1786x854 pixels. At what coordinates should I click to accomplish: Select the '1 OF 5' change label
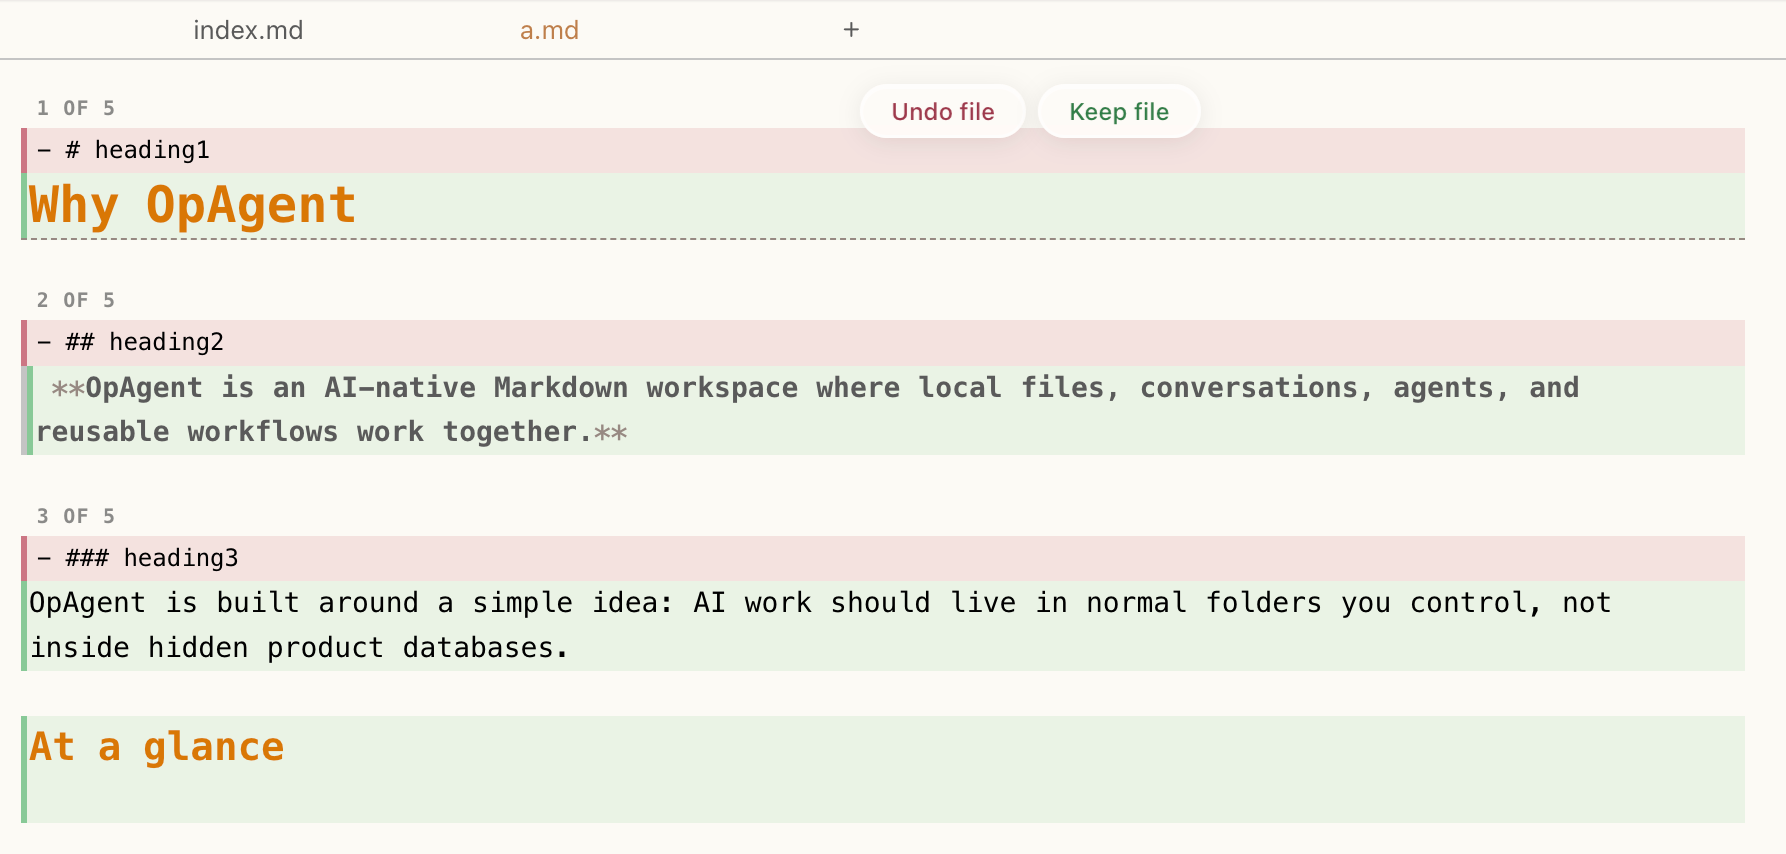click(x=76, y=108)
